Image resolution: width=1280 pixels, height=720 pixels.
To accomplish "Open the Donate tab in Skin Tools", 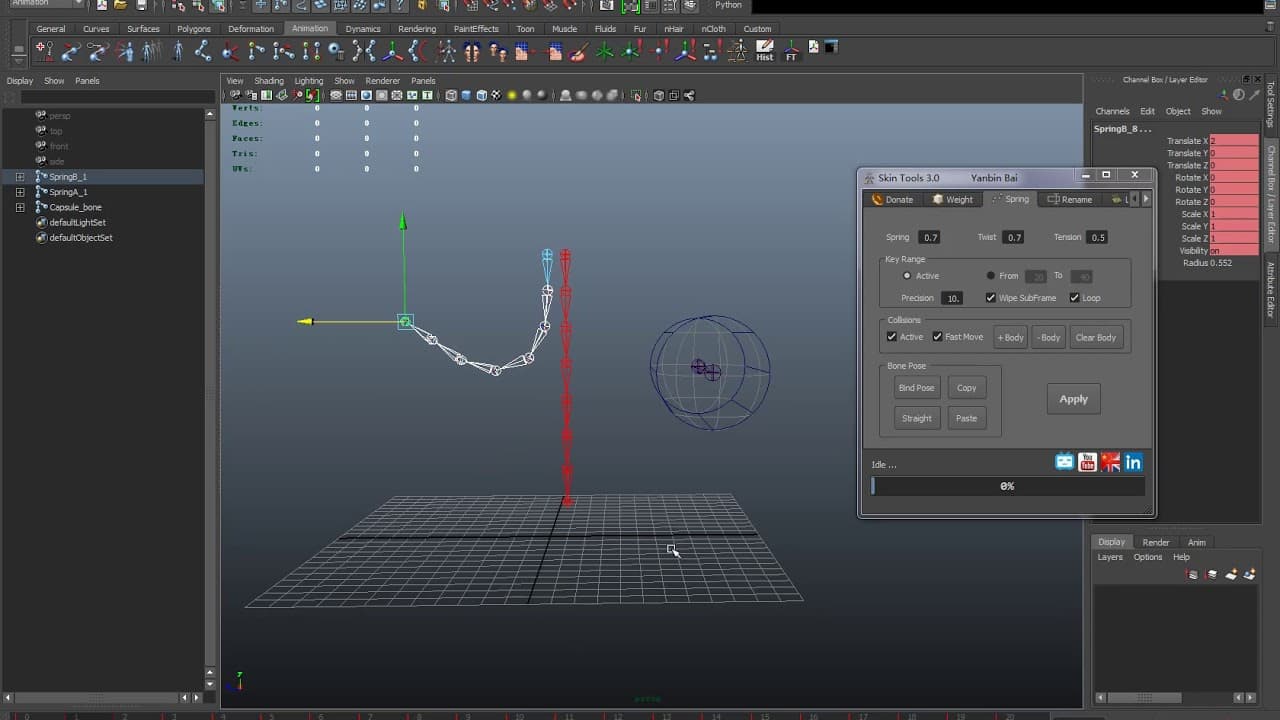I will [x=893, y=199].
